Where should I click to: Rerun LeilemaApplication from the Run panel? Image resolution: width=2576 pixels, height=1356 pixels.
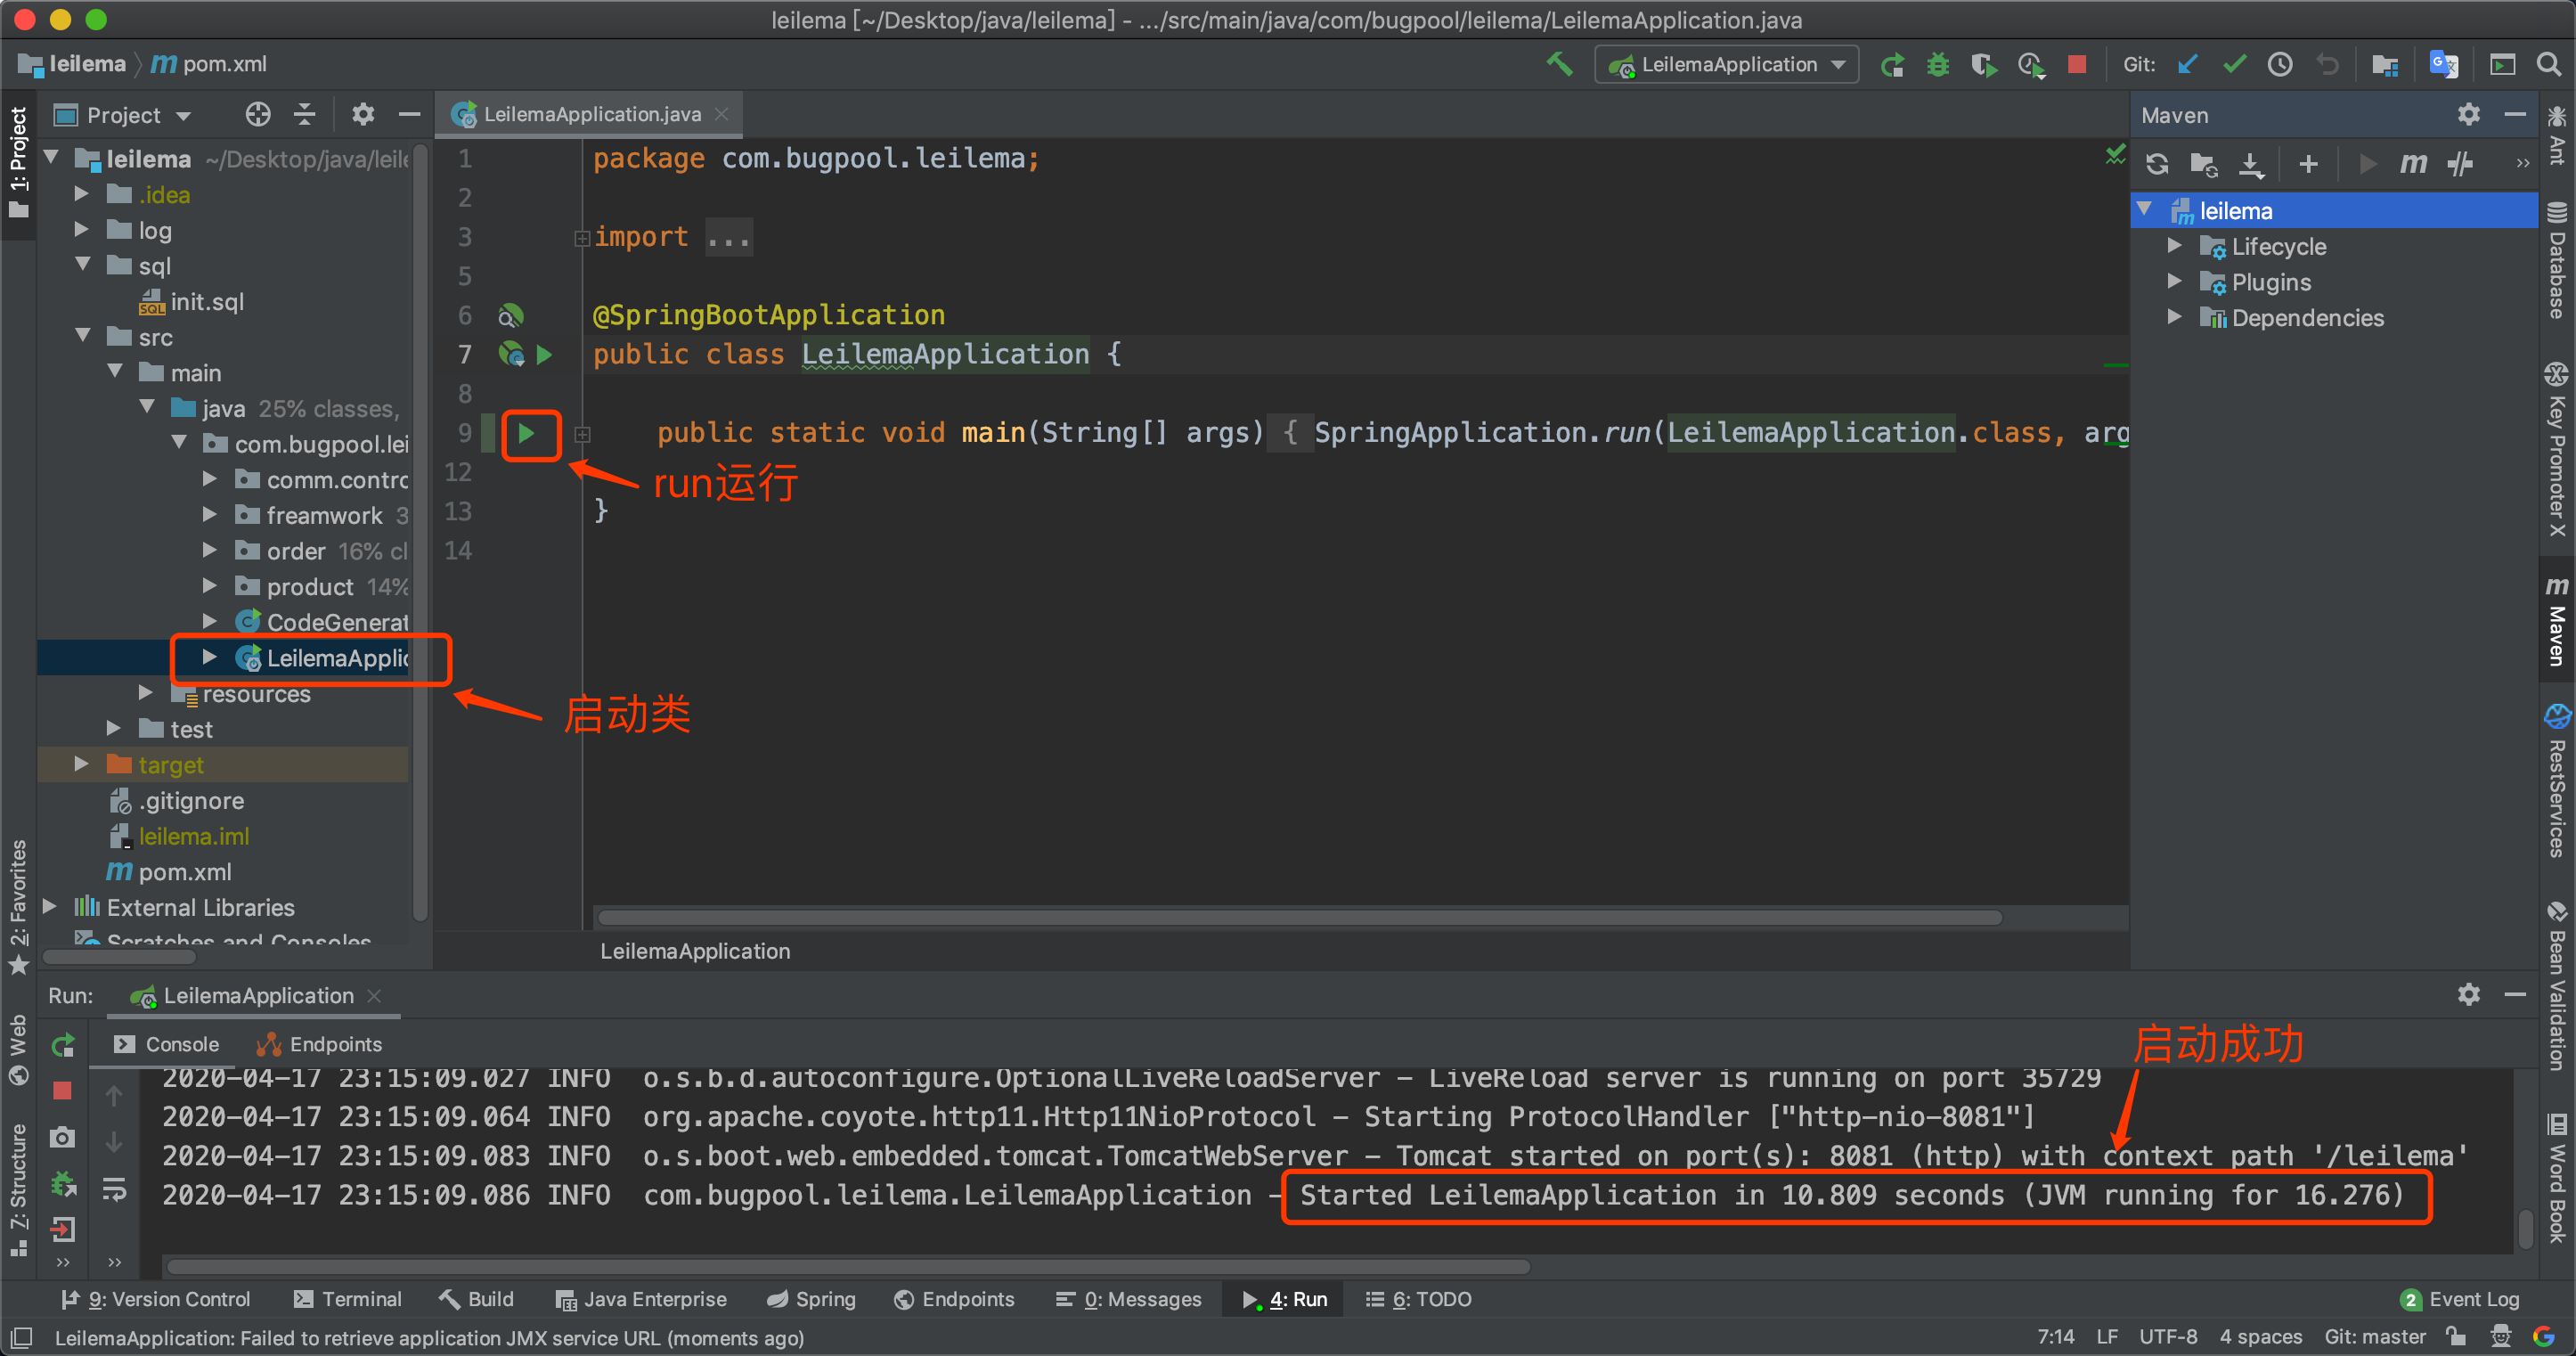point(63,1045)
